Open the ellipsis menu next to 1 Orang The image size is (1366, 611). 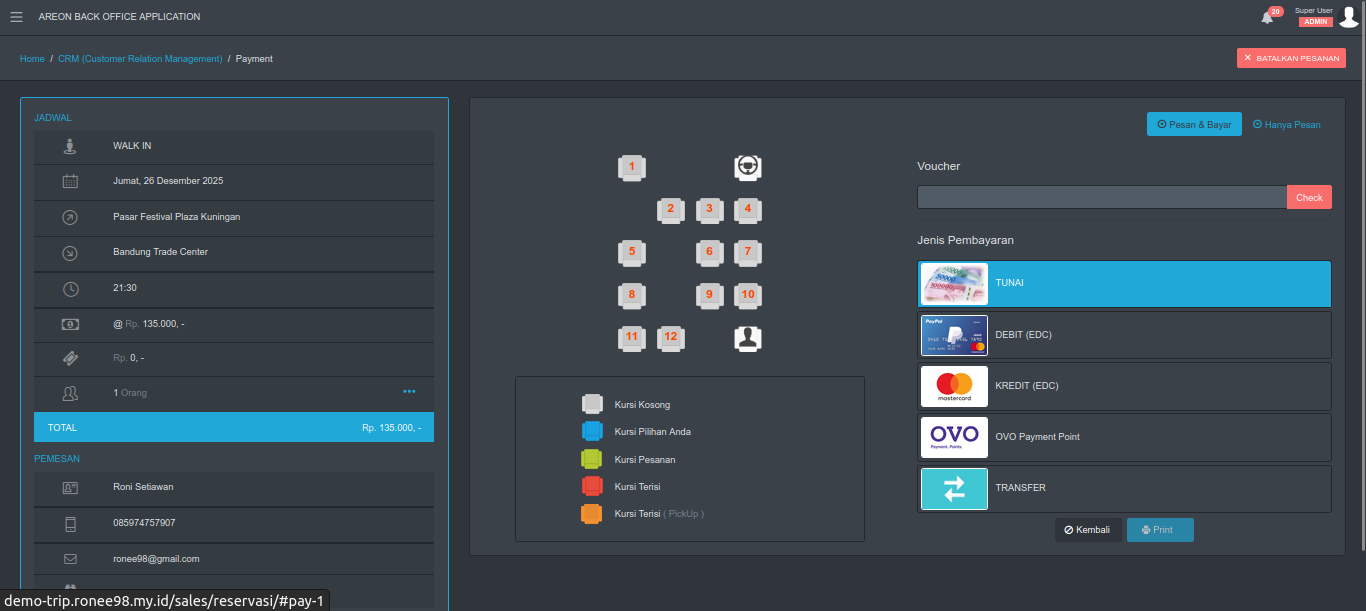[x=409, y=391]
